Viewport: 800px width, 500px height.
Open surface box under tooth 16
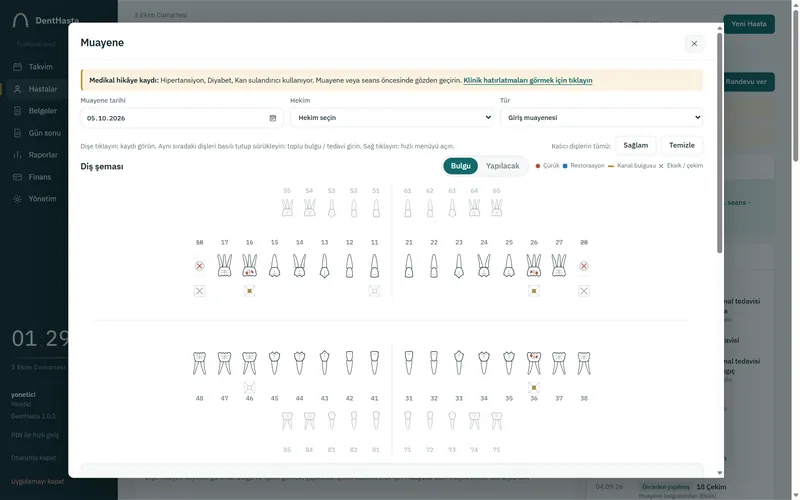tap(249, 291)
